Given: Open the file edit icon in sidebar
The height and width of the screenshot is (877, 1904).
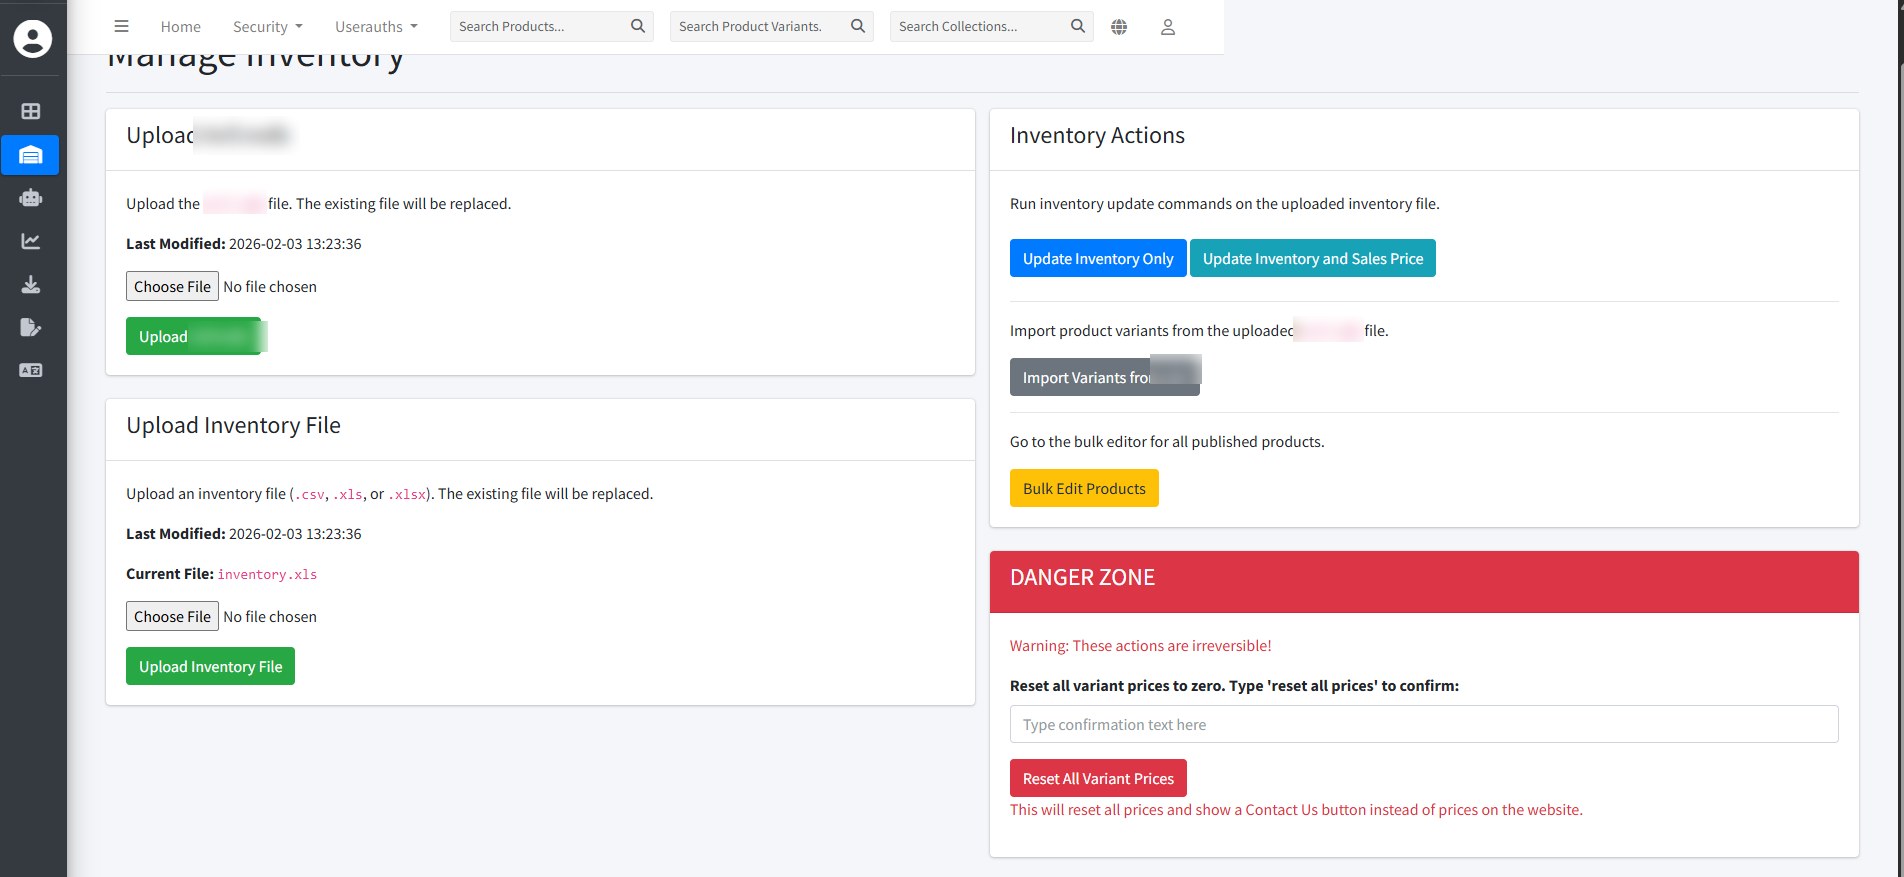Looking at the screenshot, I should point(31,327).
